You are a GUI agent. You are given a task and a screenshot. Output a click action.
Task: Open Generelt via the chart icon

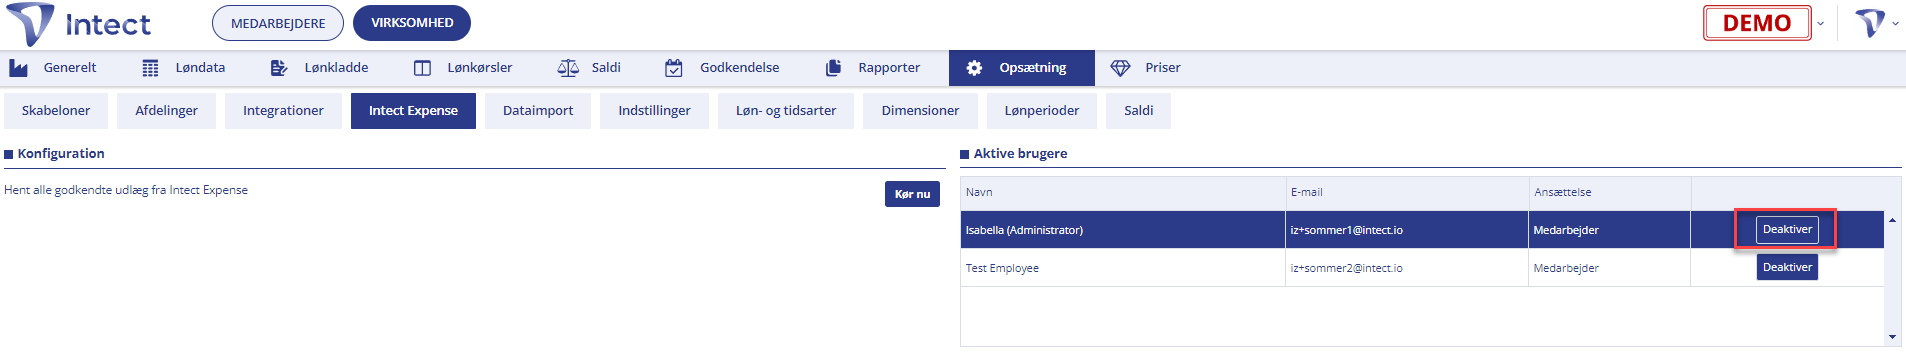click(x=18, y=68)
